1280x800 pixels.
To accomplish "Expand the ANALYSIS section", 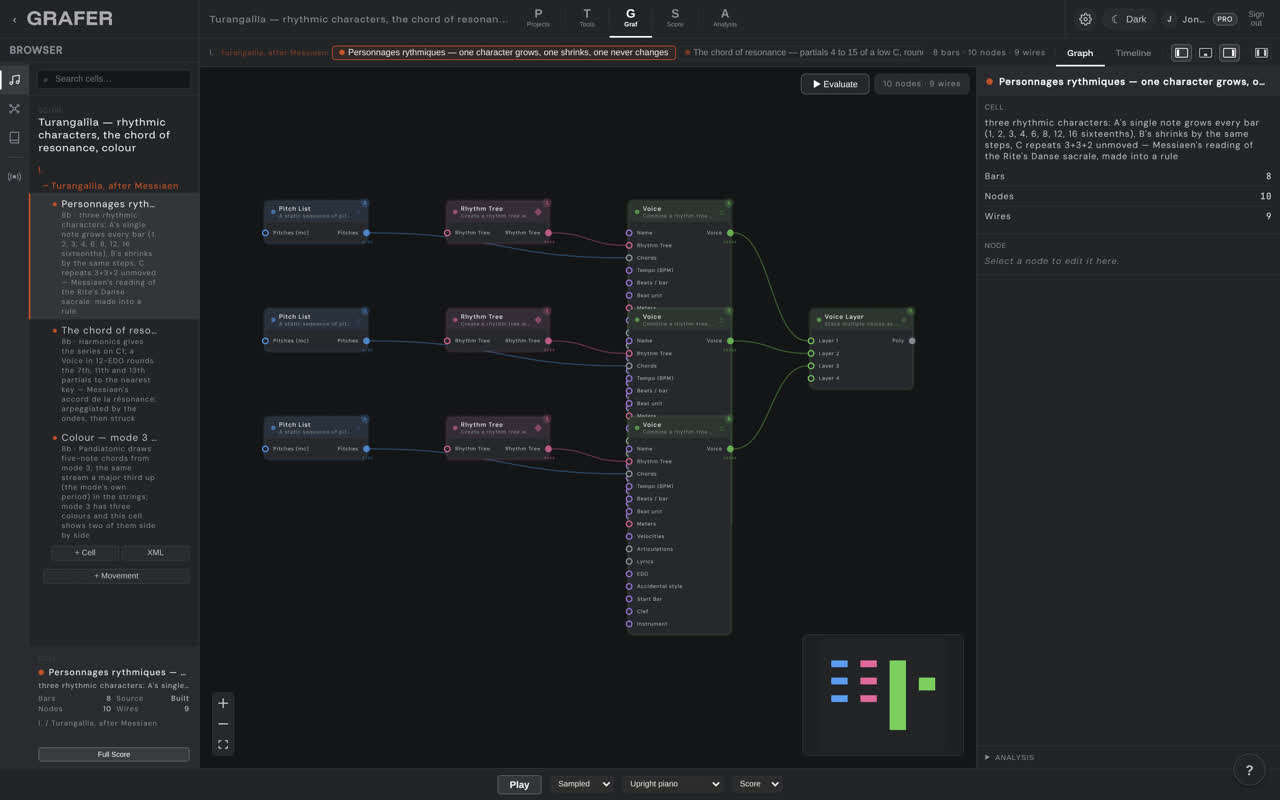I will (1011, 757).
